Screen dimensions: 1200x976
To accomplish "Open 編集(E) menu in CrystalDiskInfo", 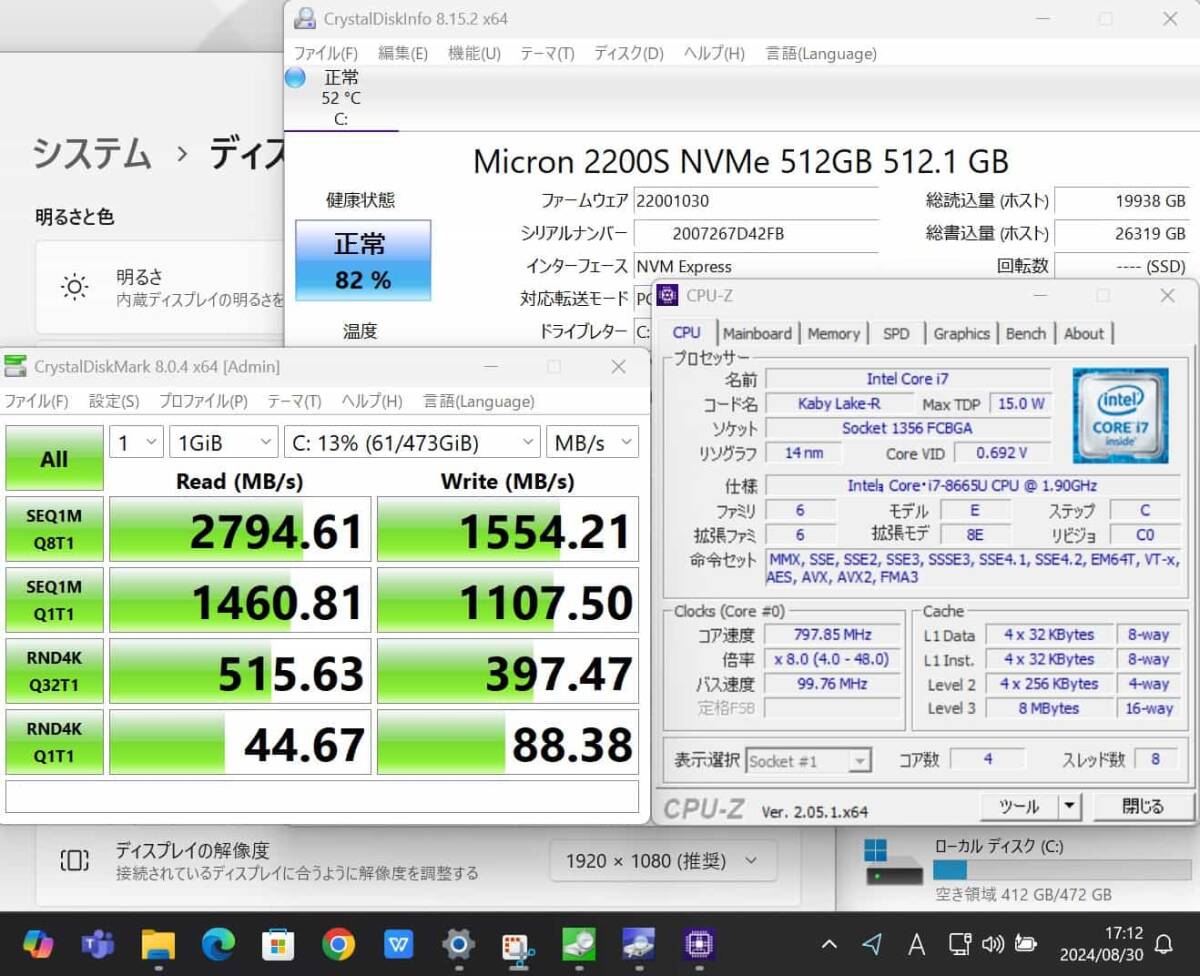I will tap(403, 53).
